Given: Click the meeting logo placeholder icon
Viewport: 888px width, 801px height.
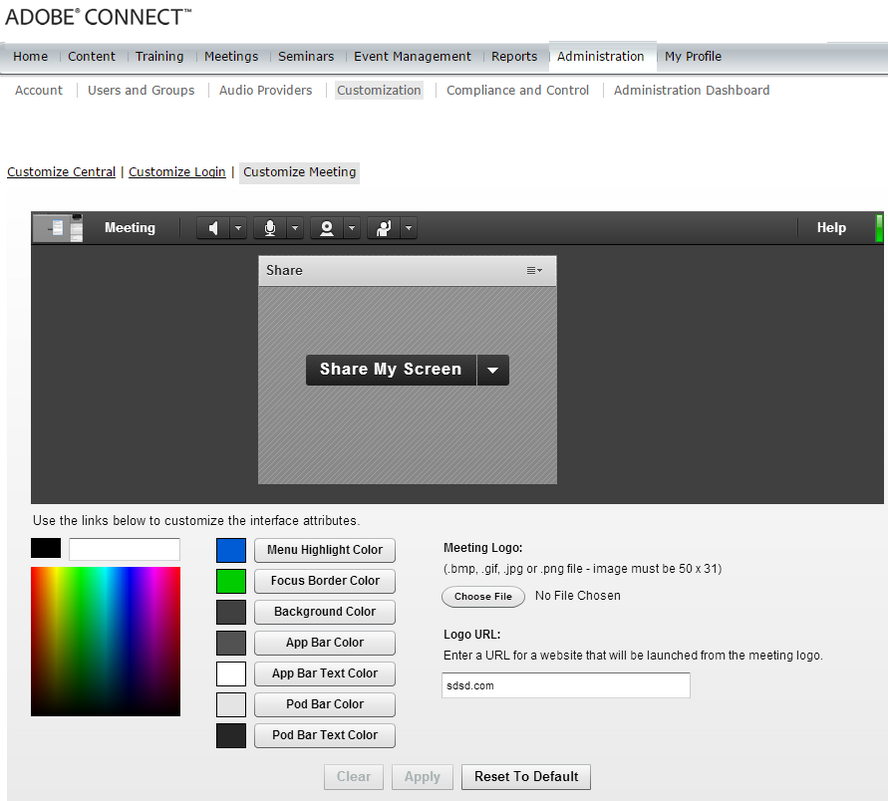Looking at the screenshot, I should (x=58, y=227).
